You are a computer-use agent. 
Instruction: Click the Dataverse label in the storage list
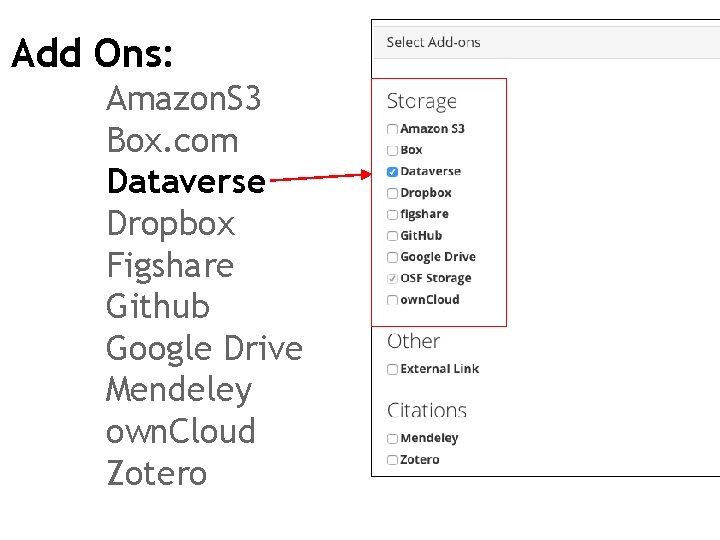430,172
